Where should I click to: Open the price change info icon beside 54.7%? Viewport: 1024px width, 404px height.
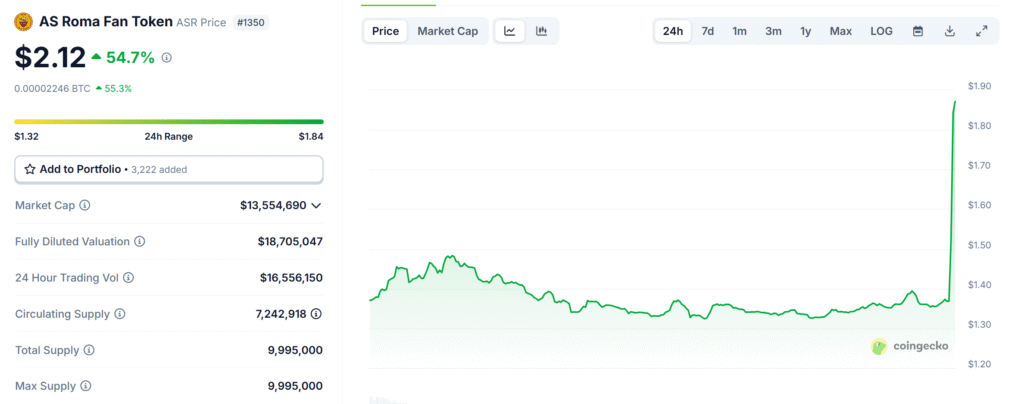click(x=167, y=57)
